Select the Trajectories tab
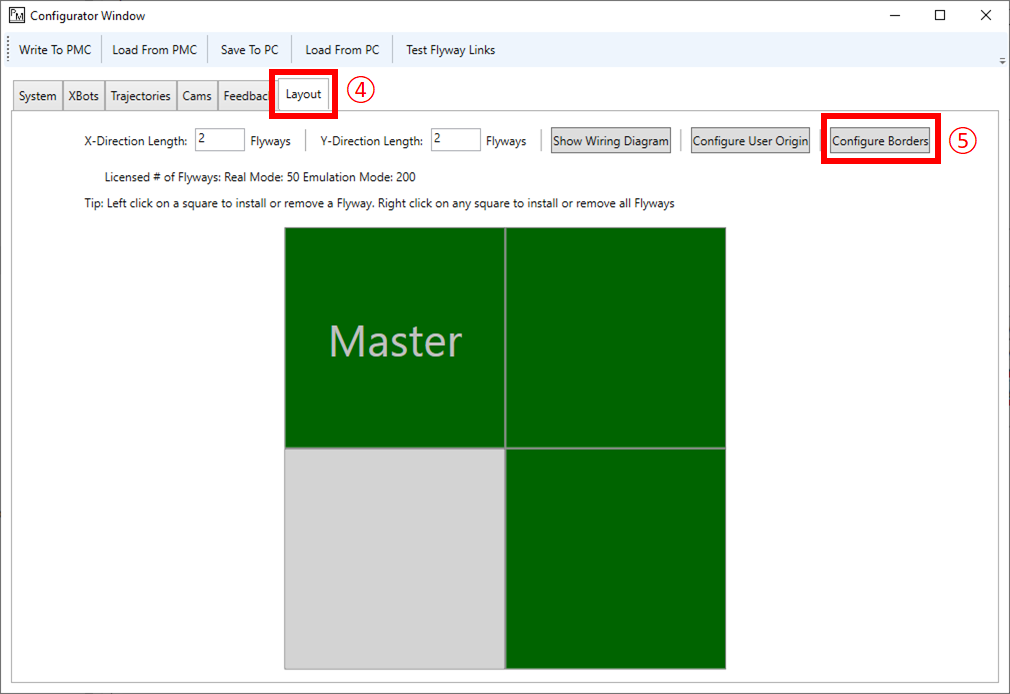 pos(140,95)
